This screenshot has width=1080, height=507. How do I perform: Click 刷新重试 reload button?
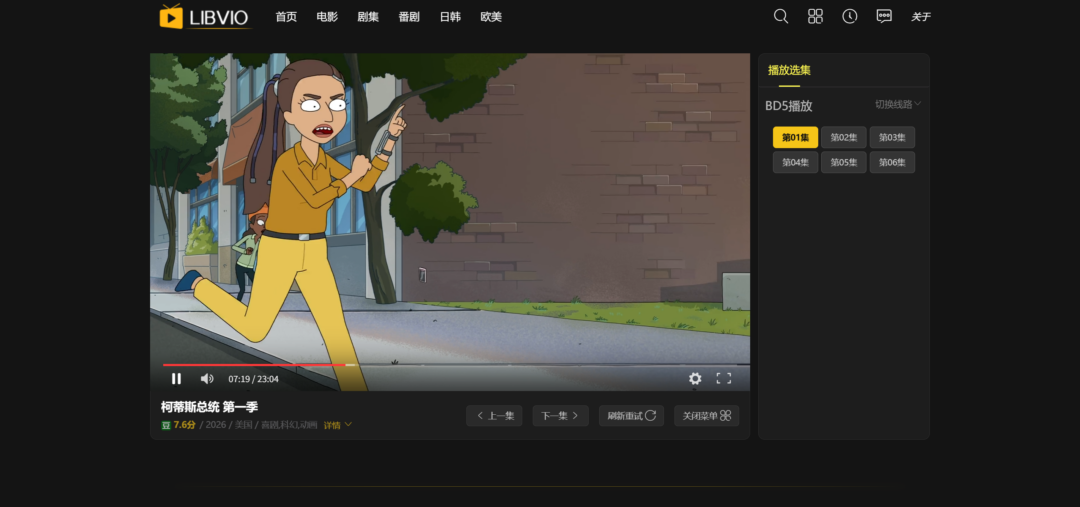tap(631, 416)
